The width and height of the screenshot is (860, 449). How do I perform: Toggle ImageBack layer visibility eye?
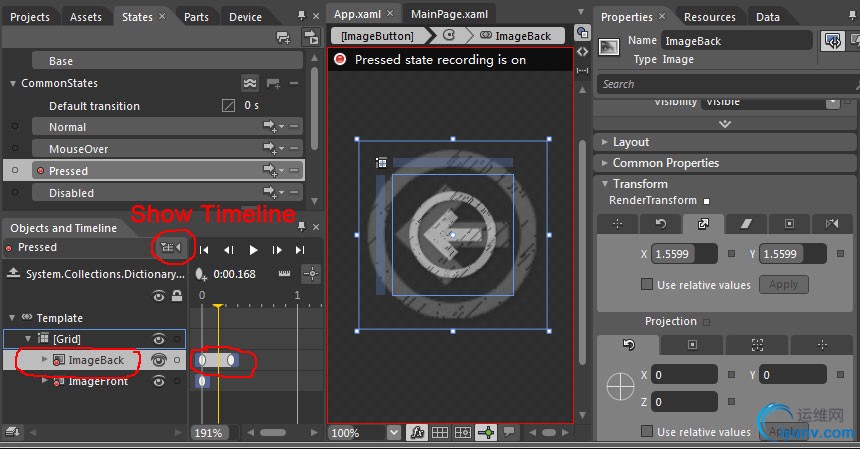[x=159, y=360]
